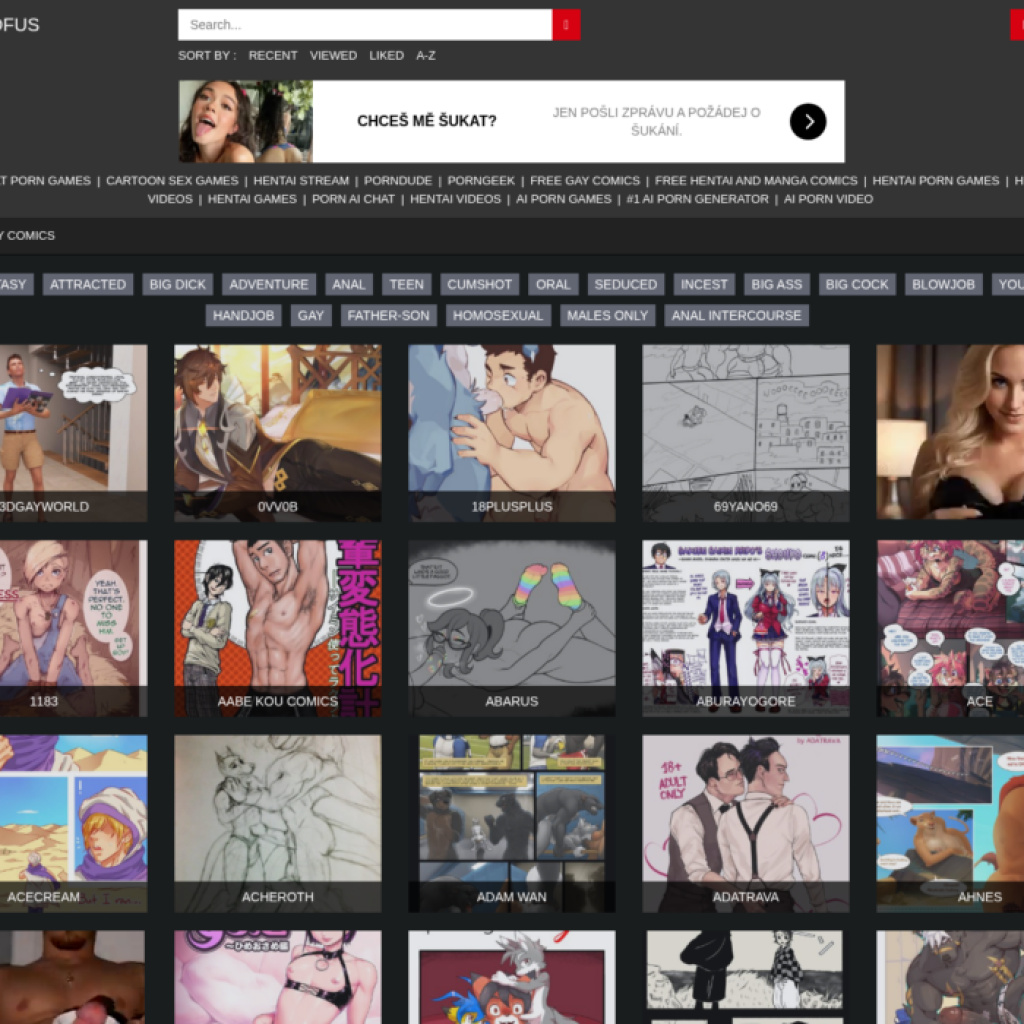
Task: Sort the listing by Liked
Action: (386, 56)
